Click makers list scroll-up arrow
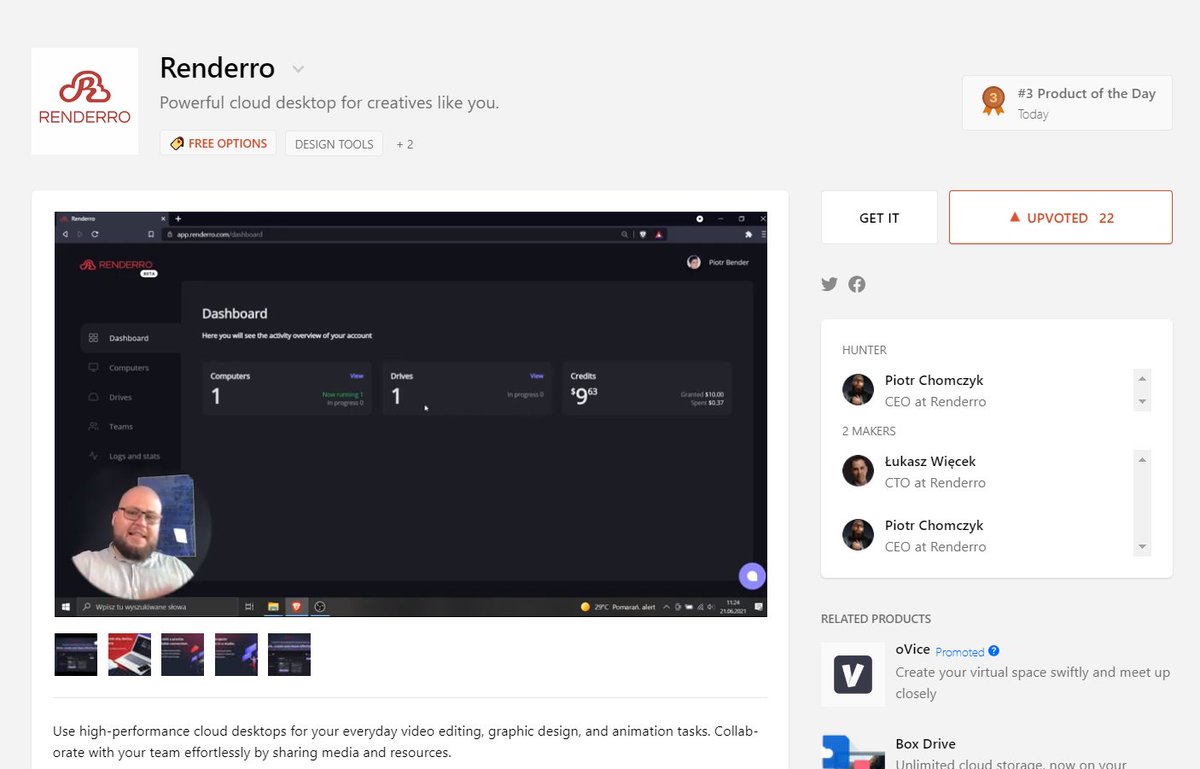The height and width of the screenshot is (769, 1200). (1142, 459)
